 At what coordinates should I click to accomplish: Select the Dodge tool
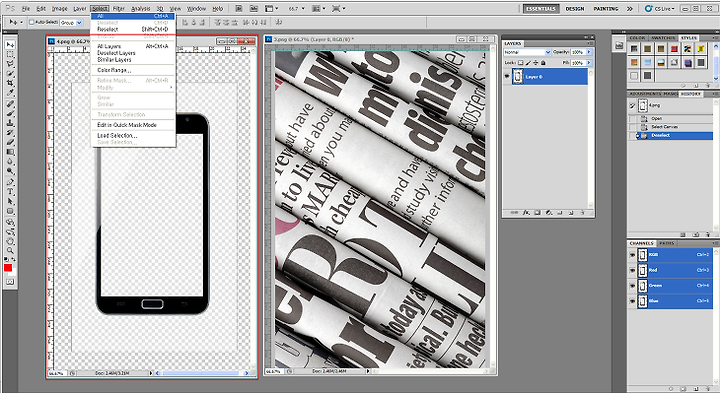[x=10, y=171]
